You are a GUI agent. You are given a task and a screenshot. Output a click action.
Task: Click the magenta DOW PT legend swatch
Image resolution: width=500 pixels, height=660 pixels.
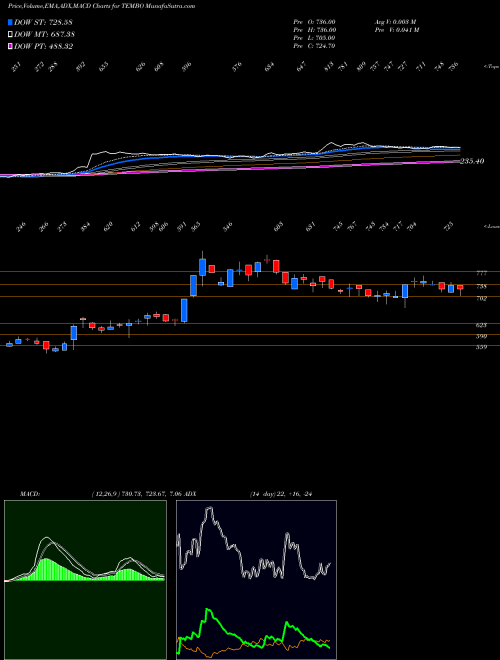coord(11,46)
